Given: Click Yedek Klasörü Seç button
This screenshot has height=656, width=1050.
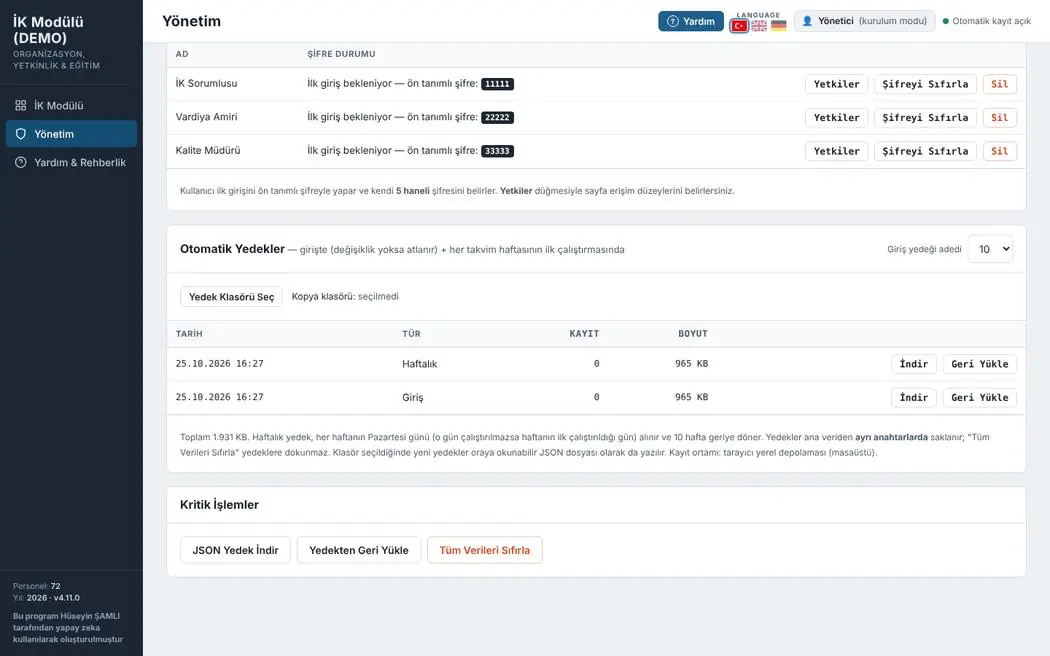Looking at the screenshot, I should click(231, 297).
